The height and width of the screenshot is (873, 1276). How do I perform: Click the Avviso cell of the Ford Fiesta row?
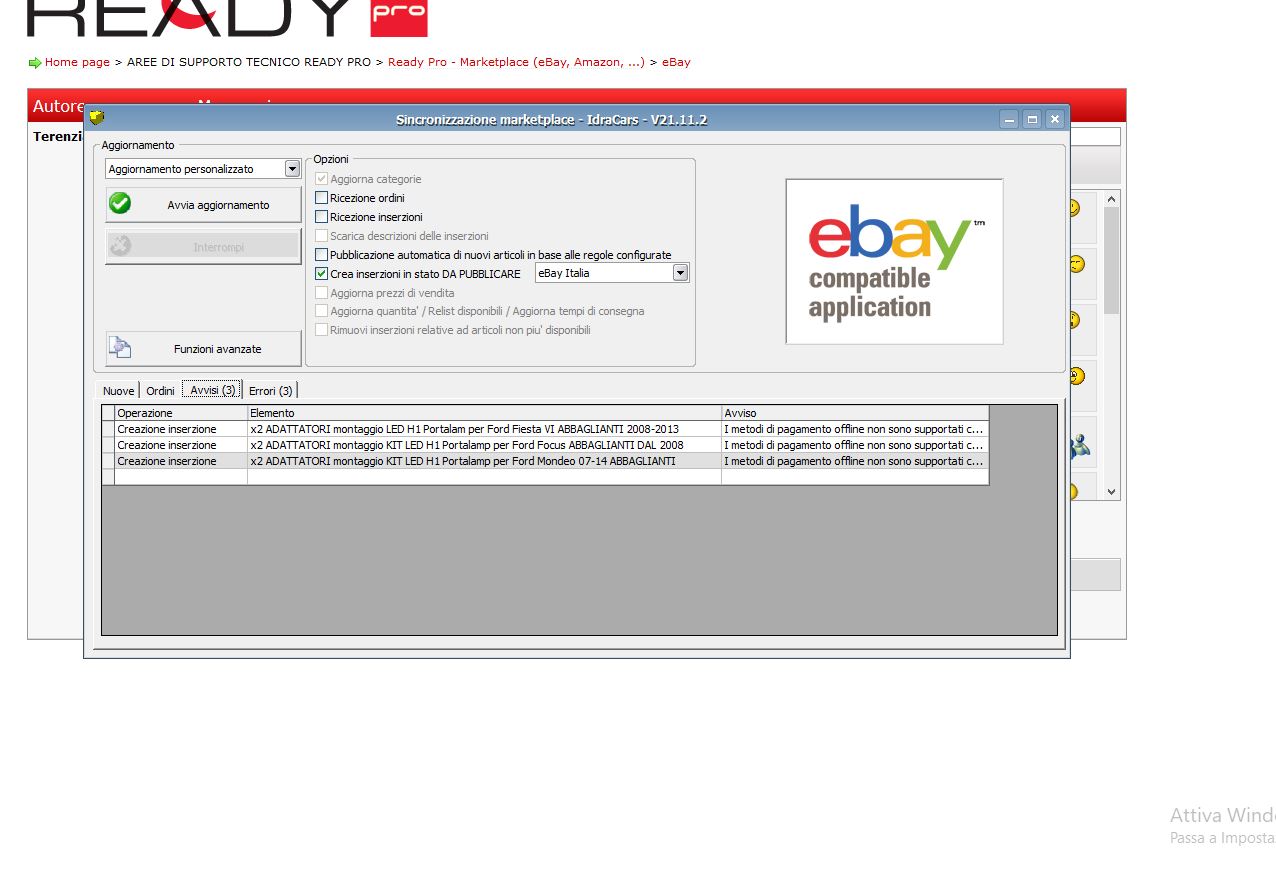click(x=855, y=429)
